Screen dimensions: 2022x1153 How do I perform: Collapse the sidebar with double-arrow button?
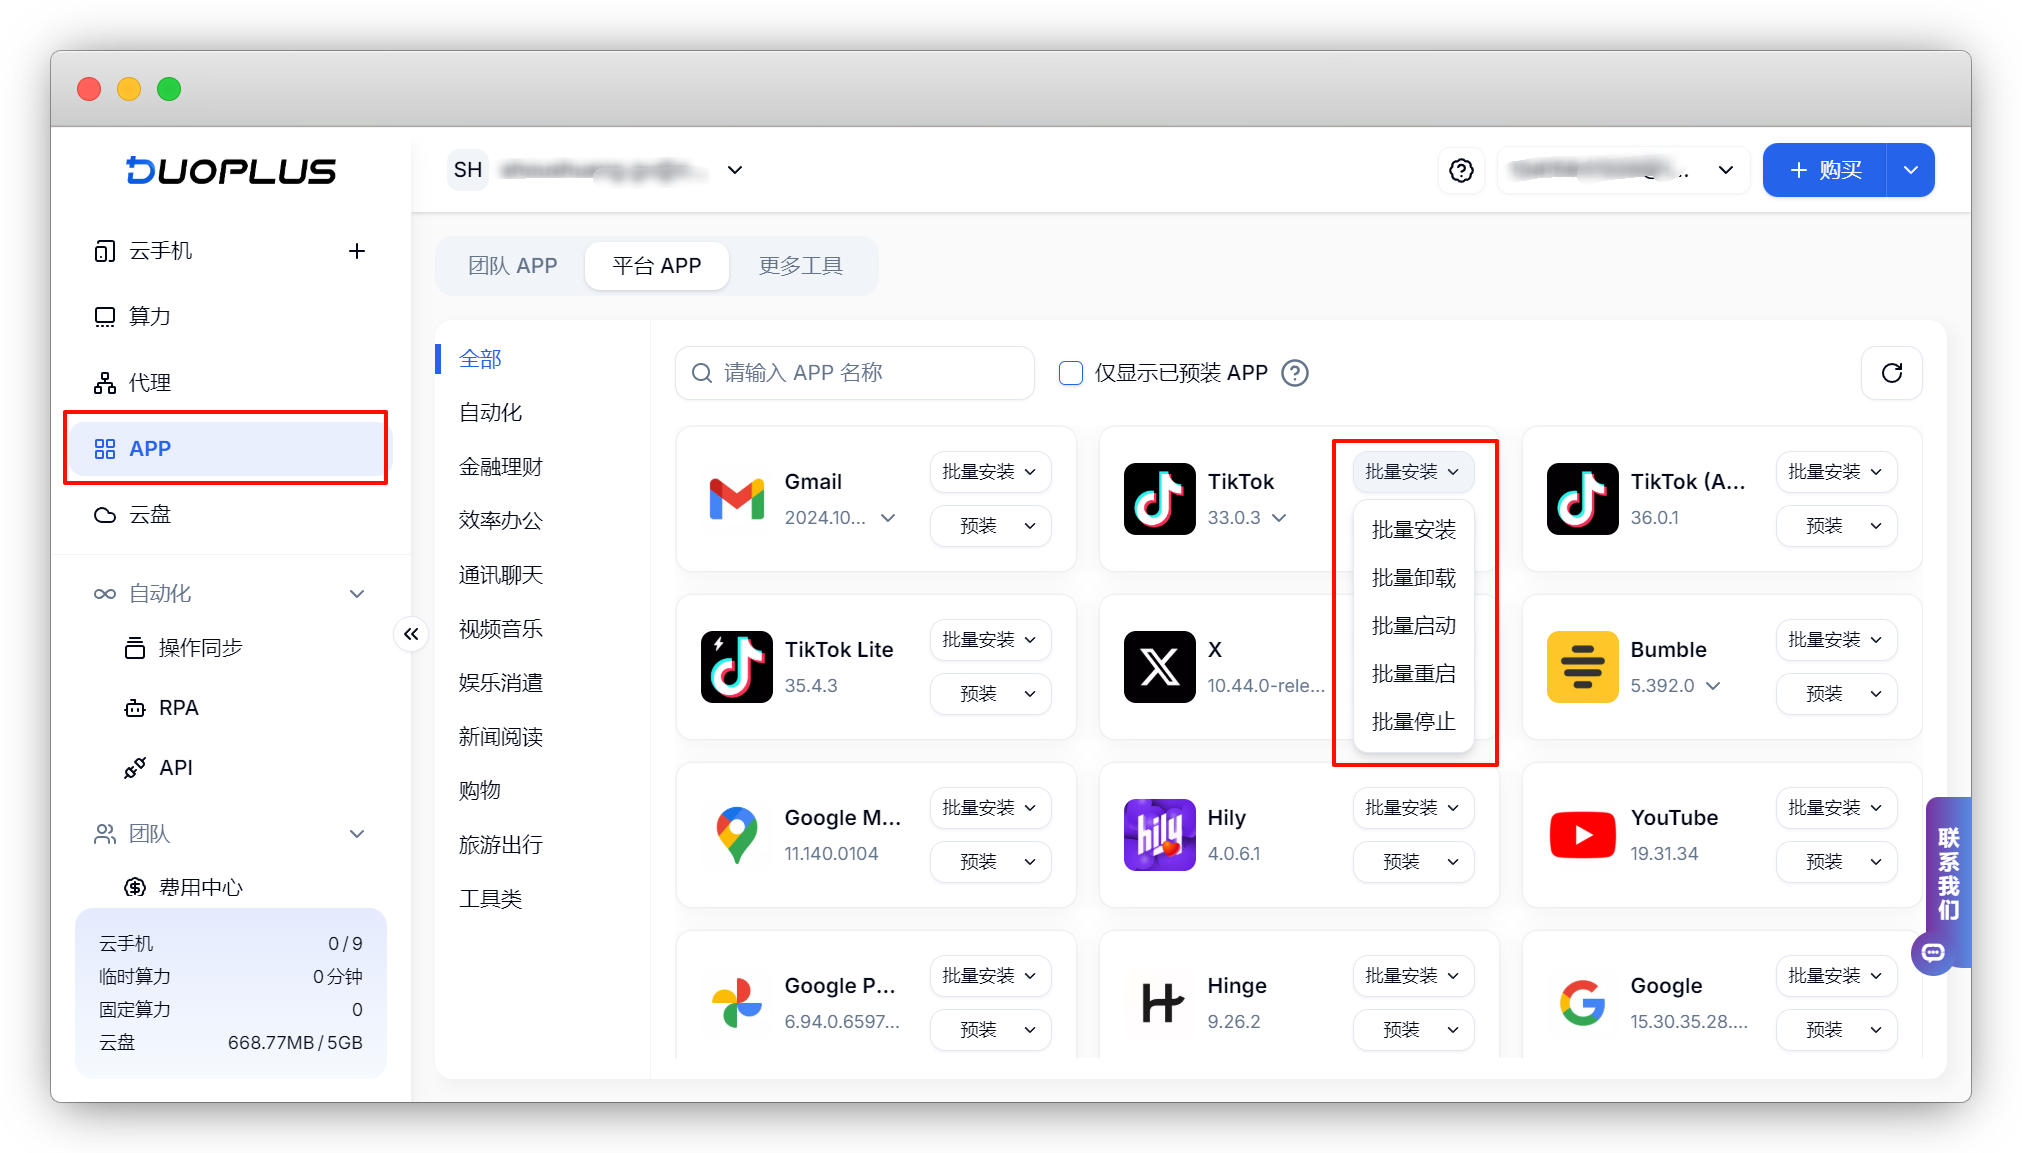point(411,634)
